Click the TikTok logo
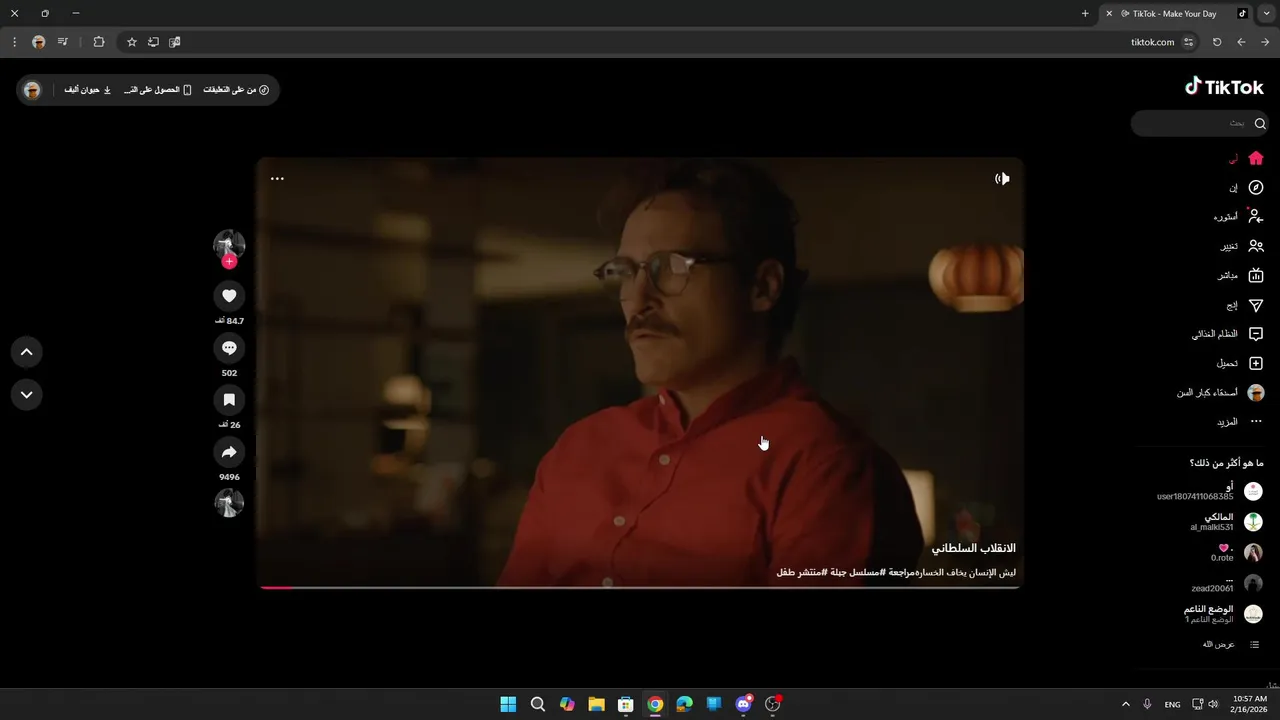 click(x=1224, y=87)
